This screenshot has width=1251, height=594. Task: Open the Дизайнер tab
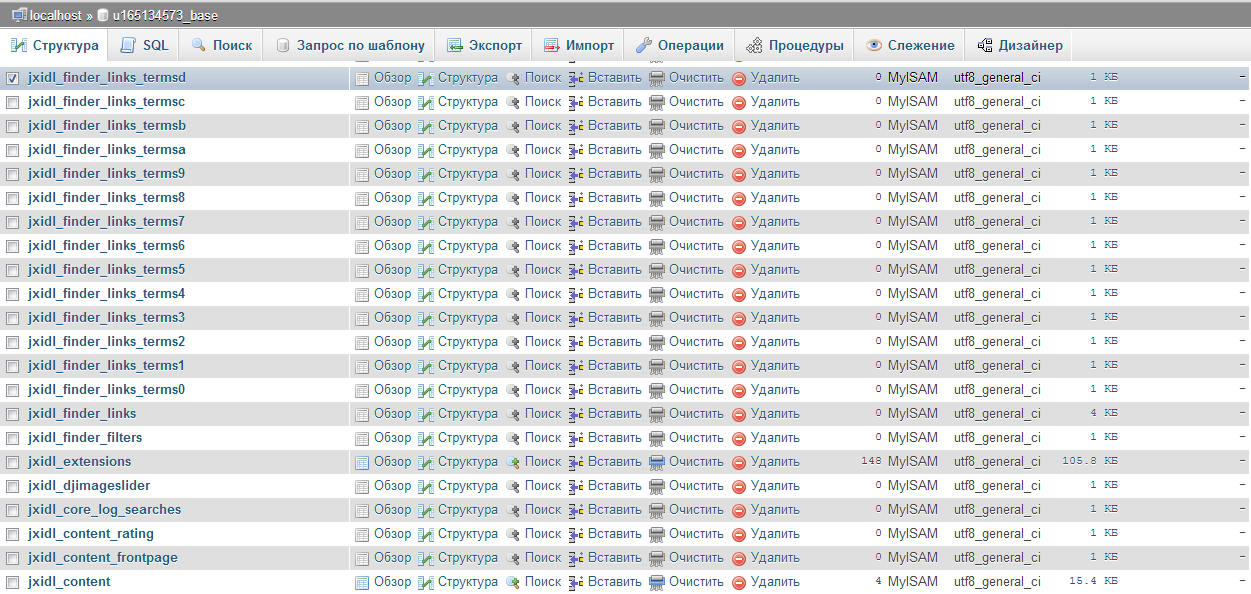1020,45
